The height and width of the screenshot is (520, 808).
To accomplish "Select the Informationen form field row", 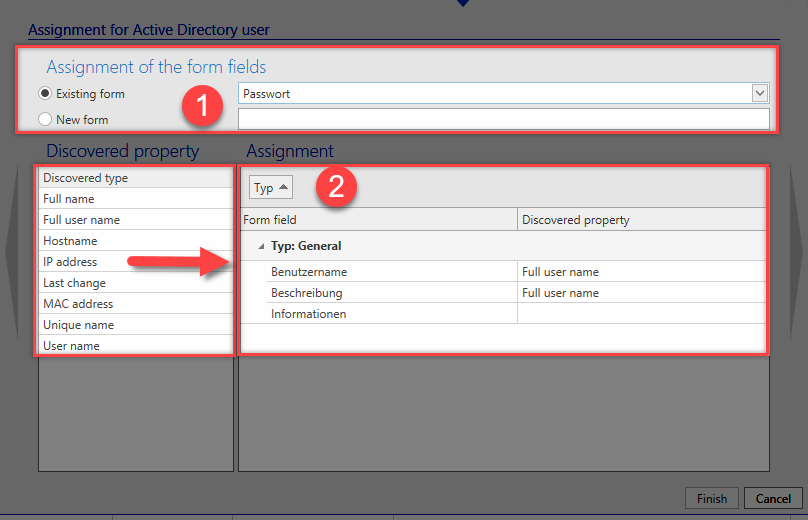I will 392,314.
